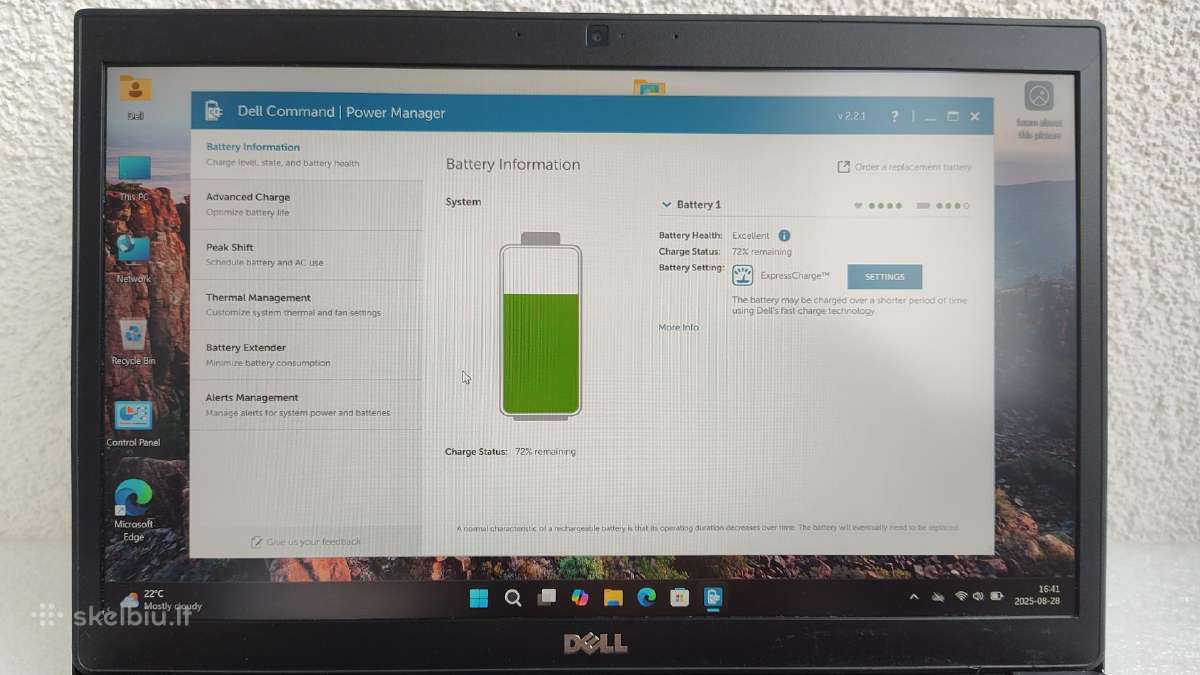Click the external-link icon beside Order replacement
Screen dimensions: 1200x675
(843, 167)
